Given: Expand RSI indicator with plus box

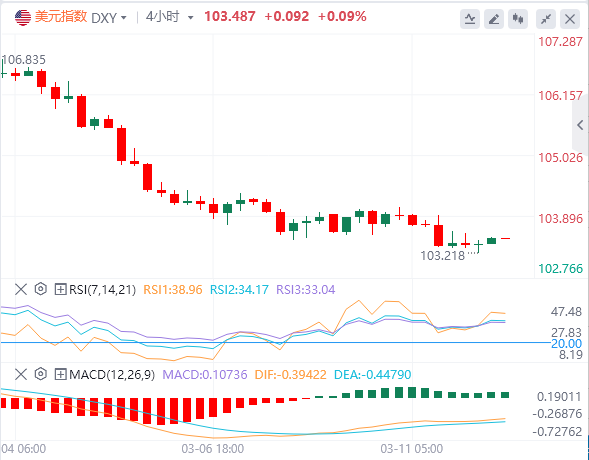Looking at the screenshot, I should click(x=60, y=290).
